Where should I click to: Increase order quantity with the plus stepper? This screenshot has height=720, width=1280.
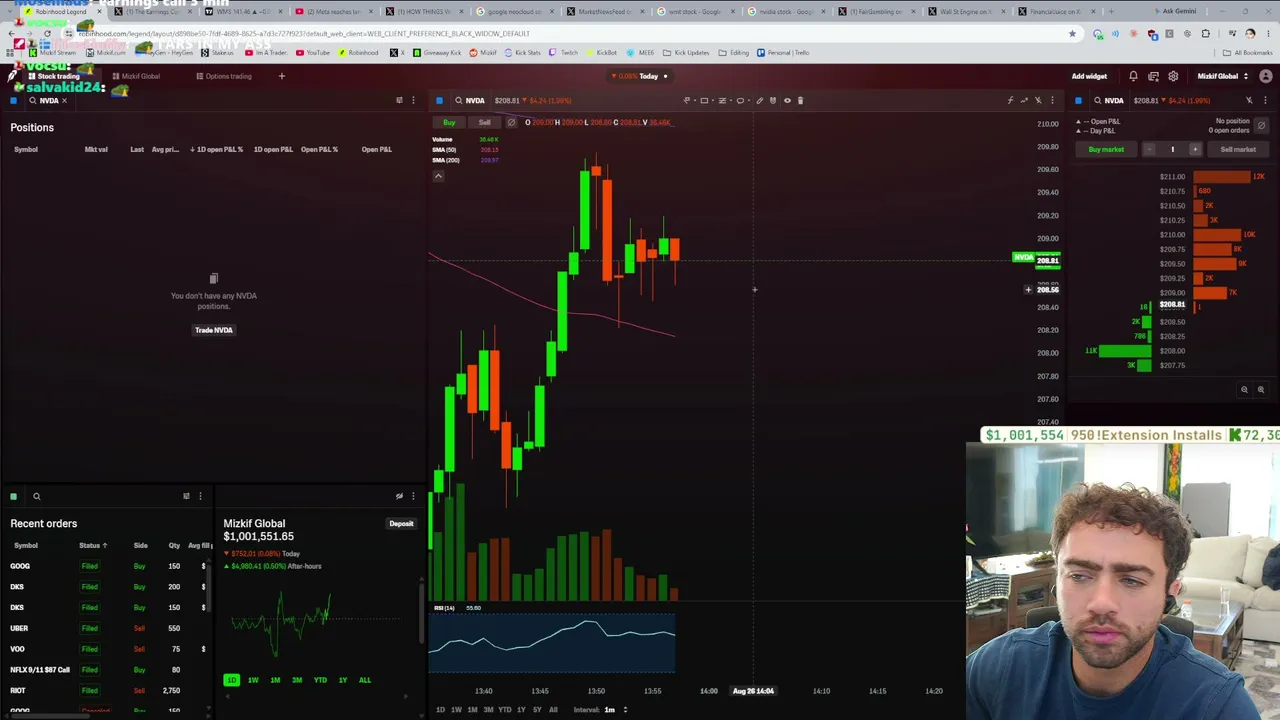1194,149
